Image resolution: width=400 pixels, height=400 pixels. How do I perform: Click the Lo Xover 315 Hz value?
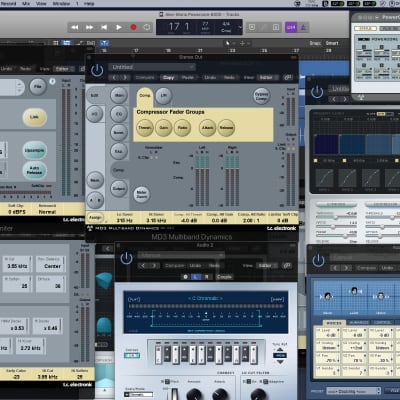[125, 220]
